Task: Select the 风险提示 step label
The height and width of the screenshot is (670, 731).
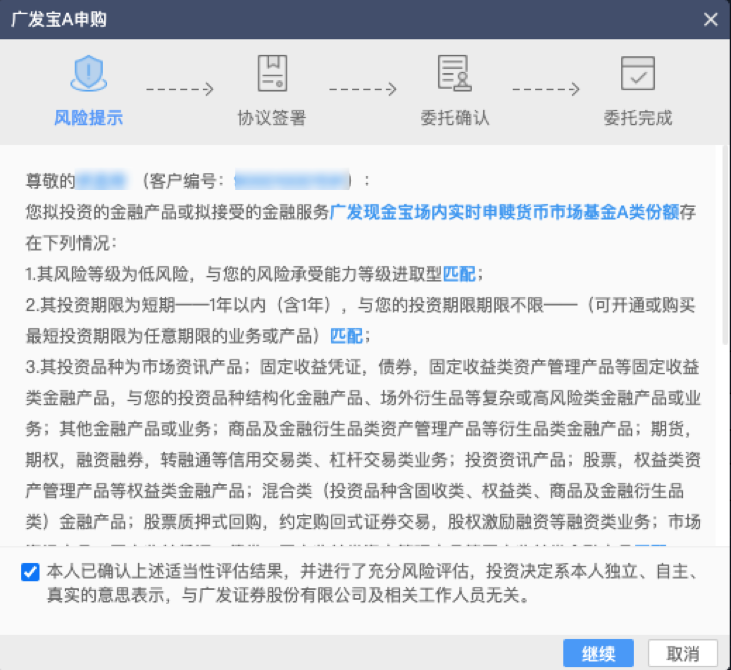Action: click(x=88, y=118)
